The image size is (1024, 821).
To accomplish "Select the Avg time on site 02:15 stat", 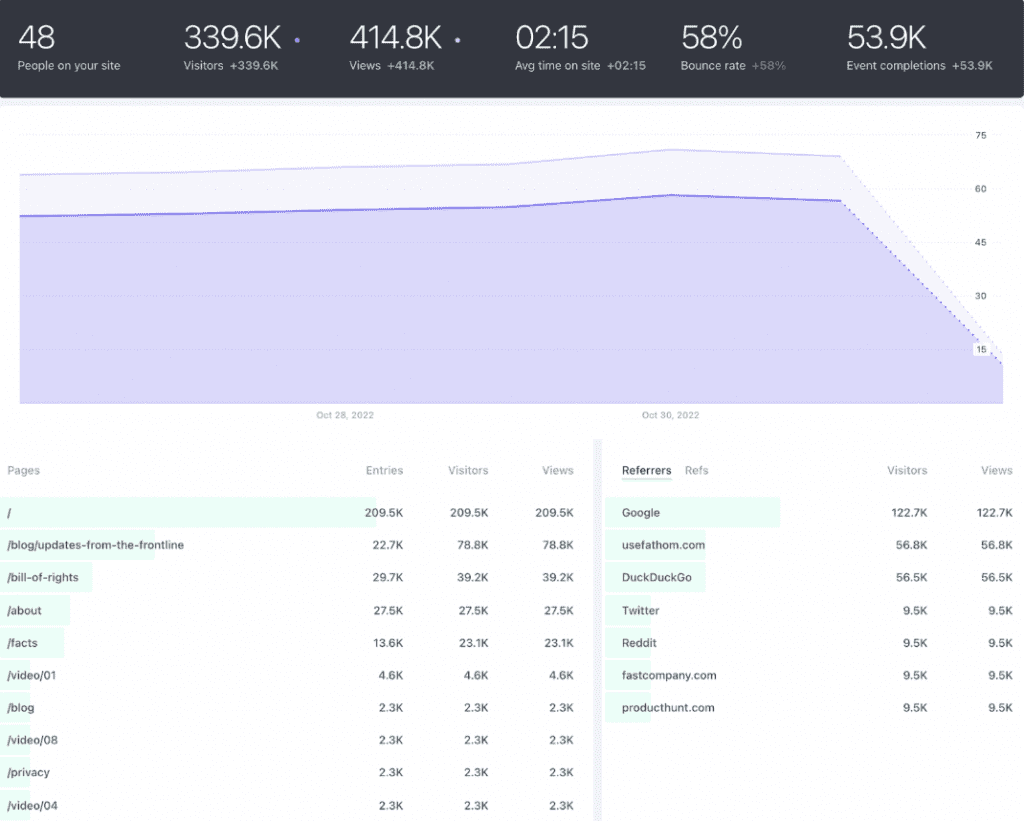I will (x=580, y=47).
